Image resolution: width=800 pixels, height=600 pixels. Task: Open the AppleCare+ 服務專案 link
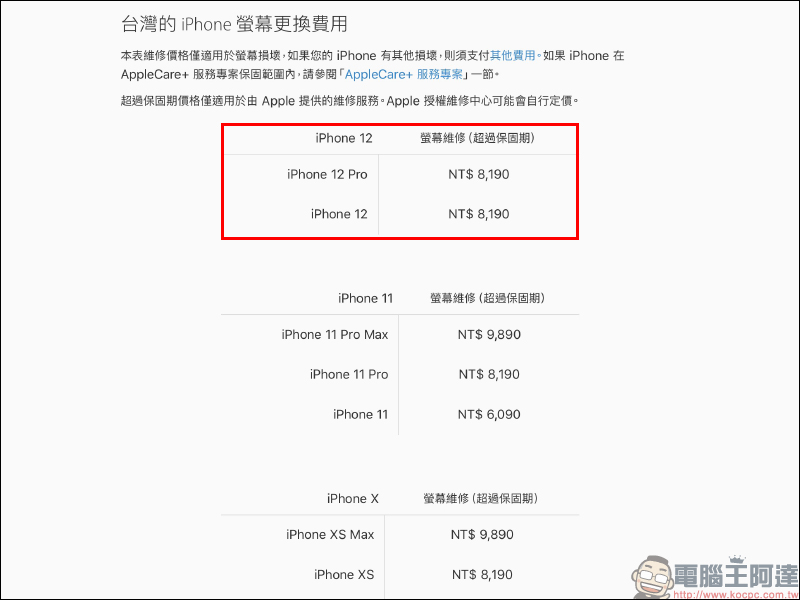point(404,74)
